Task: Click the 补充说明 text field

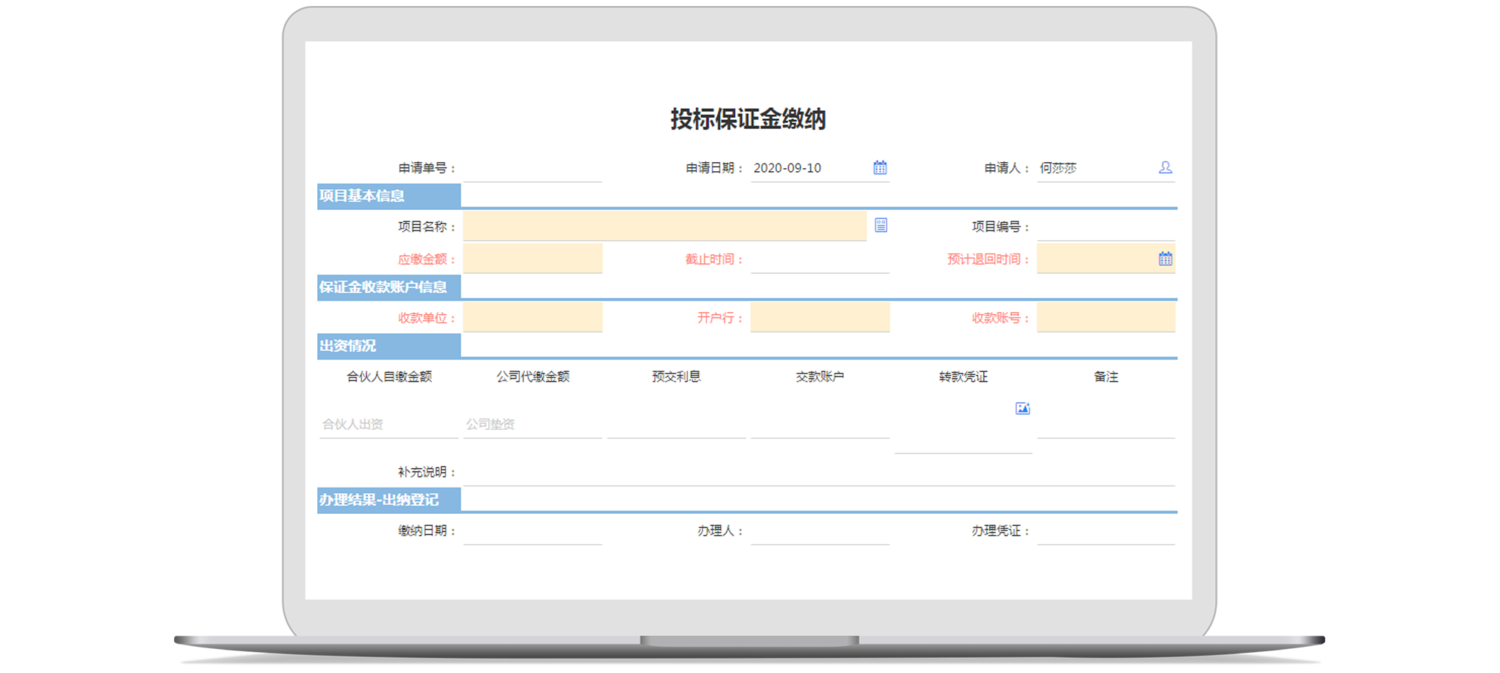Action: tap(818, 472)
